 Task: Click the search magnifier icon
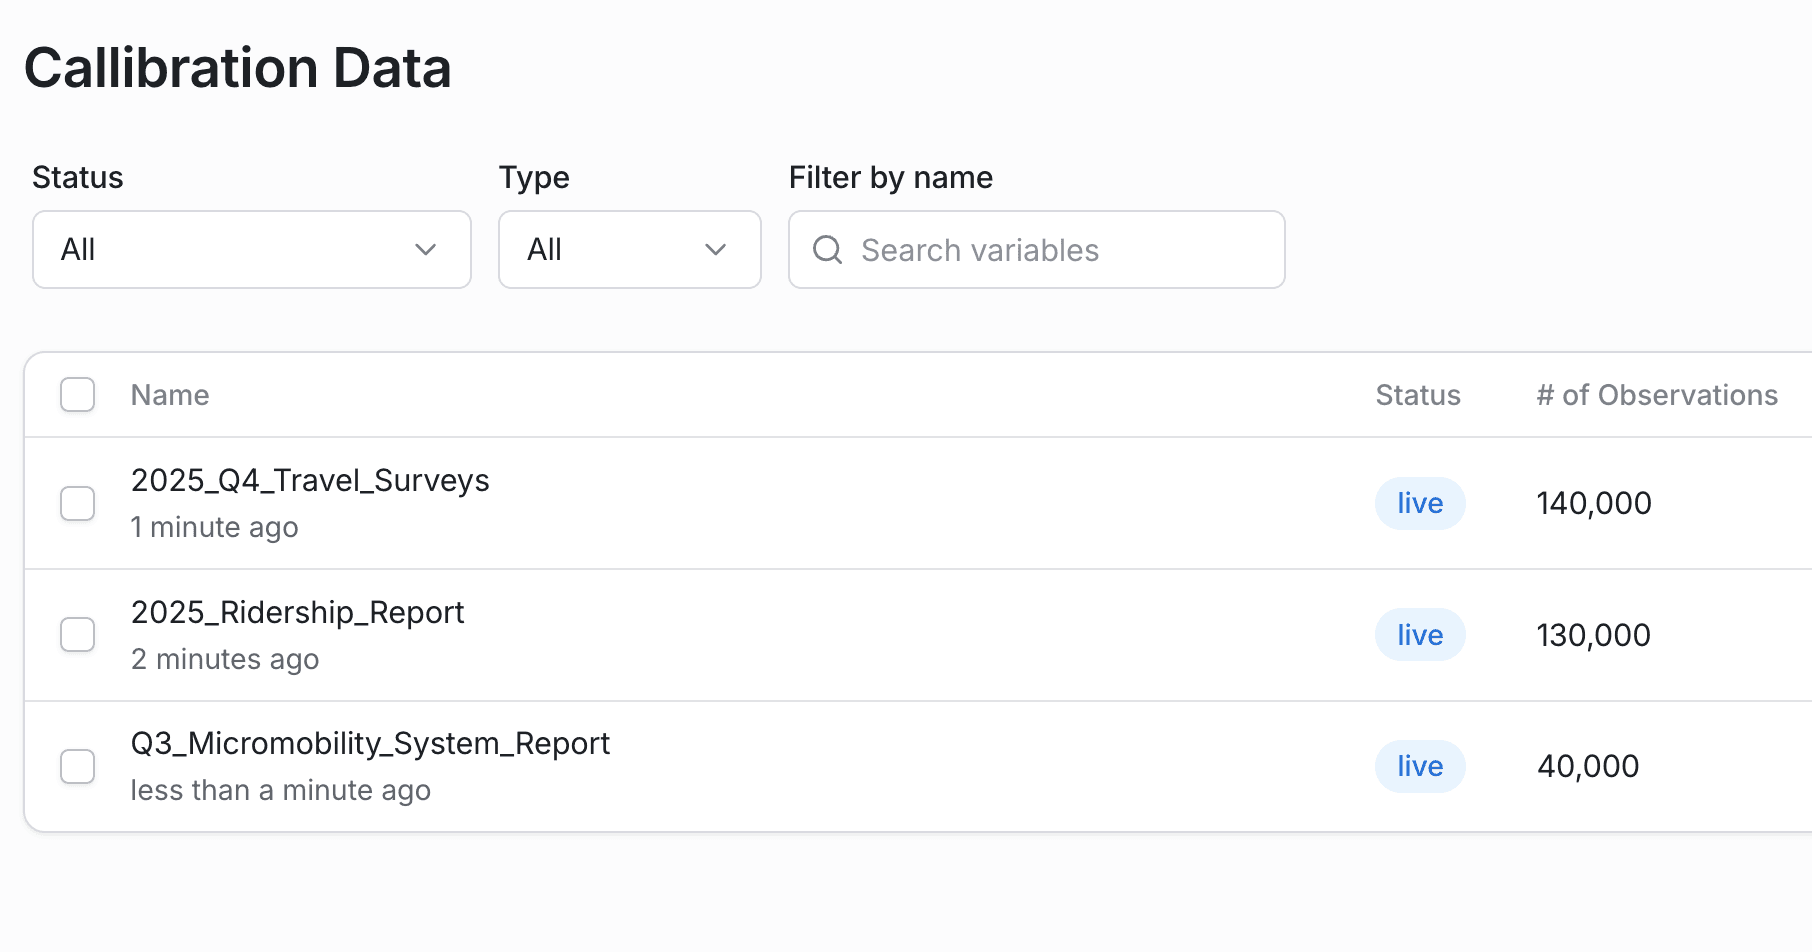tap(827, 250)
